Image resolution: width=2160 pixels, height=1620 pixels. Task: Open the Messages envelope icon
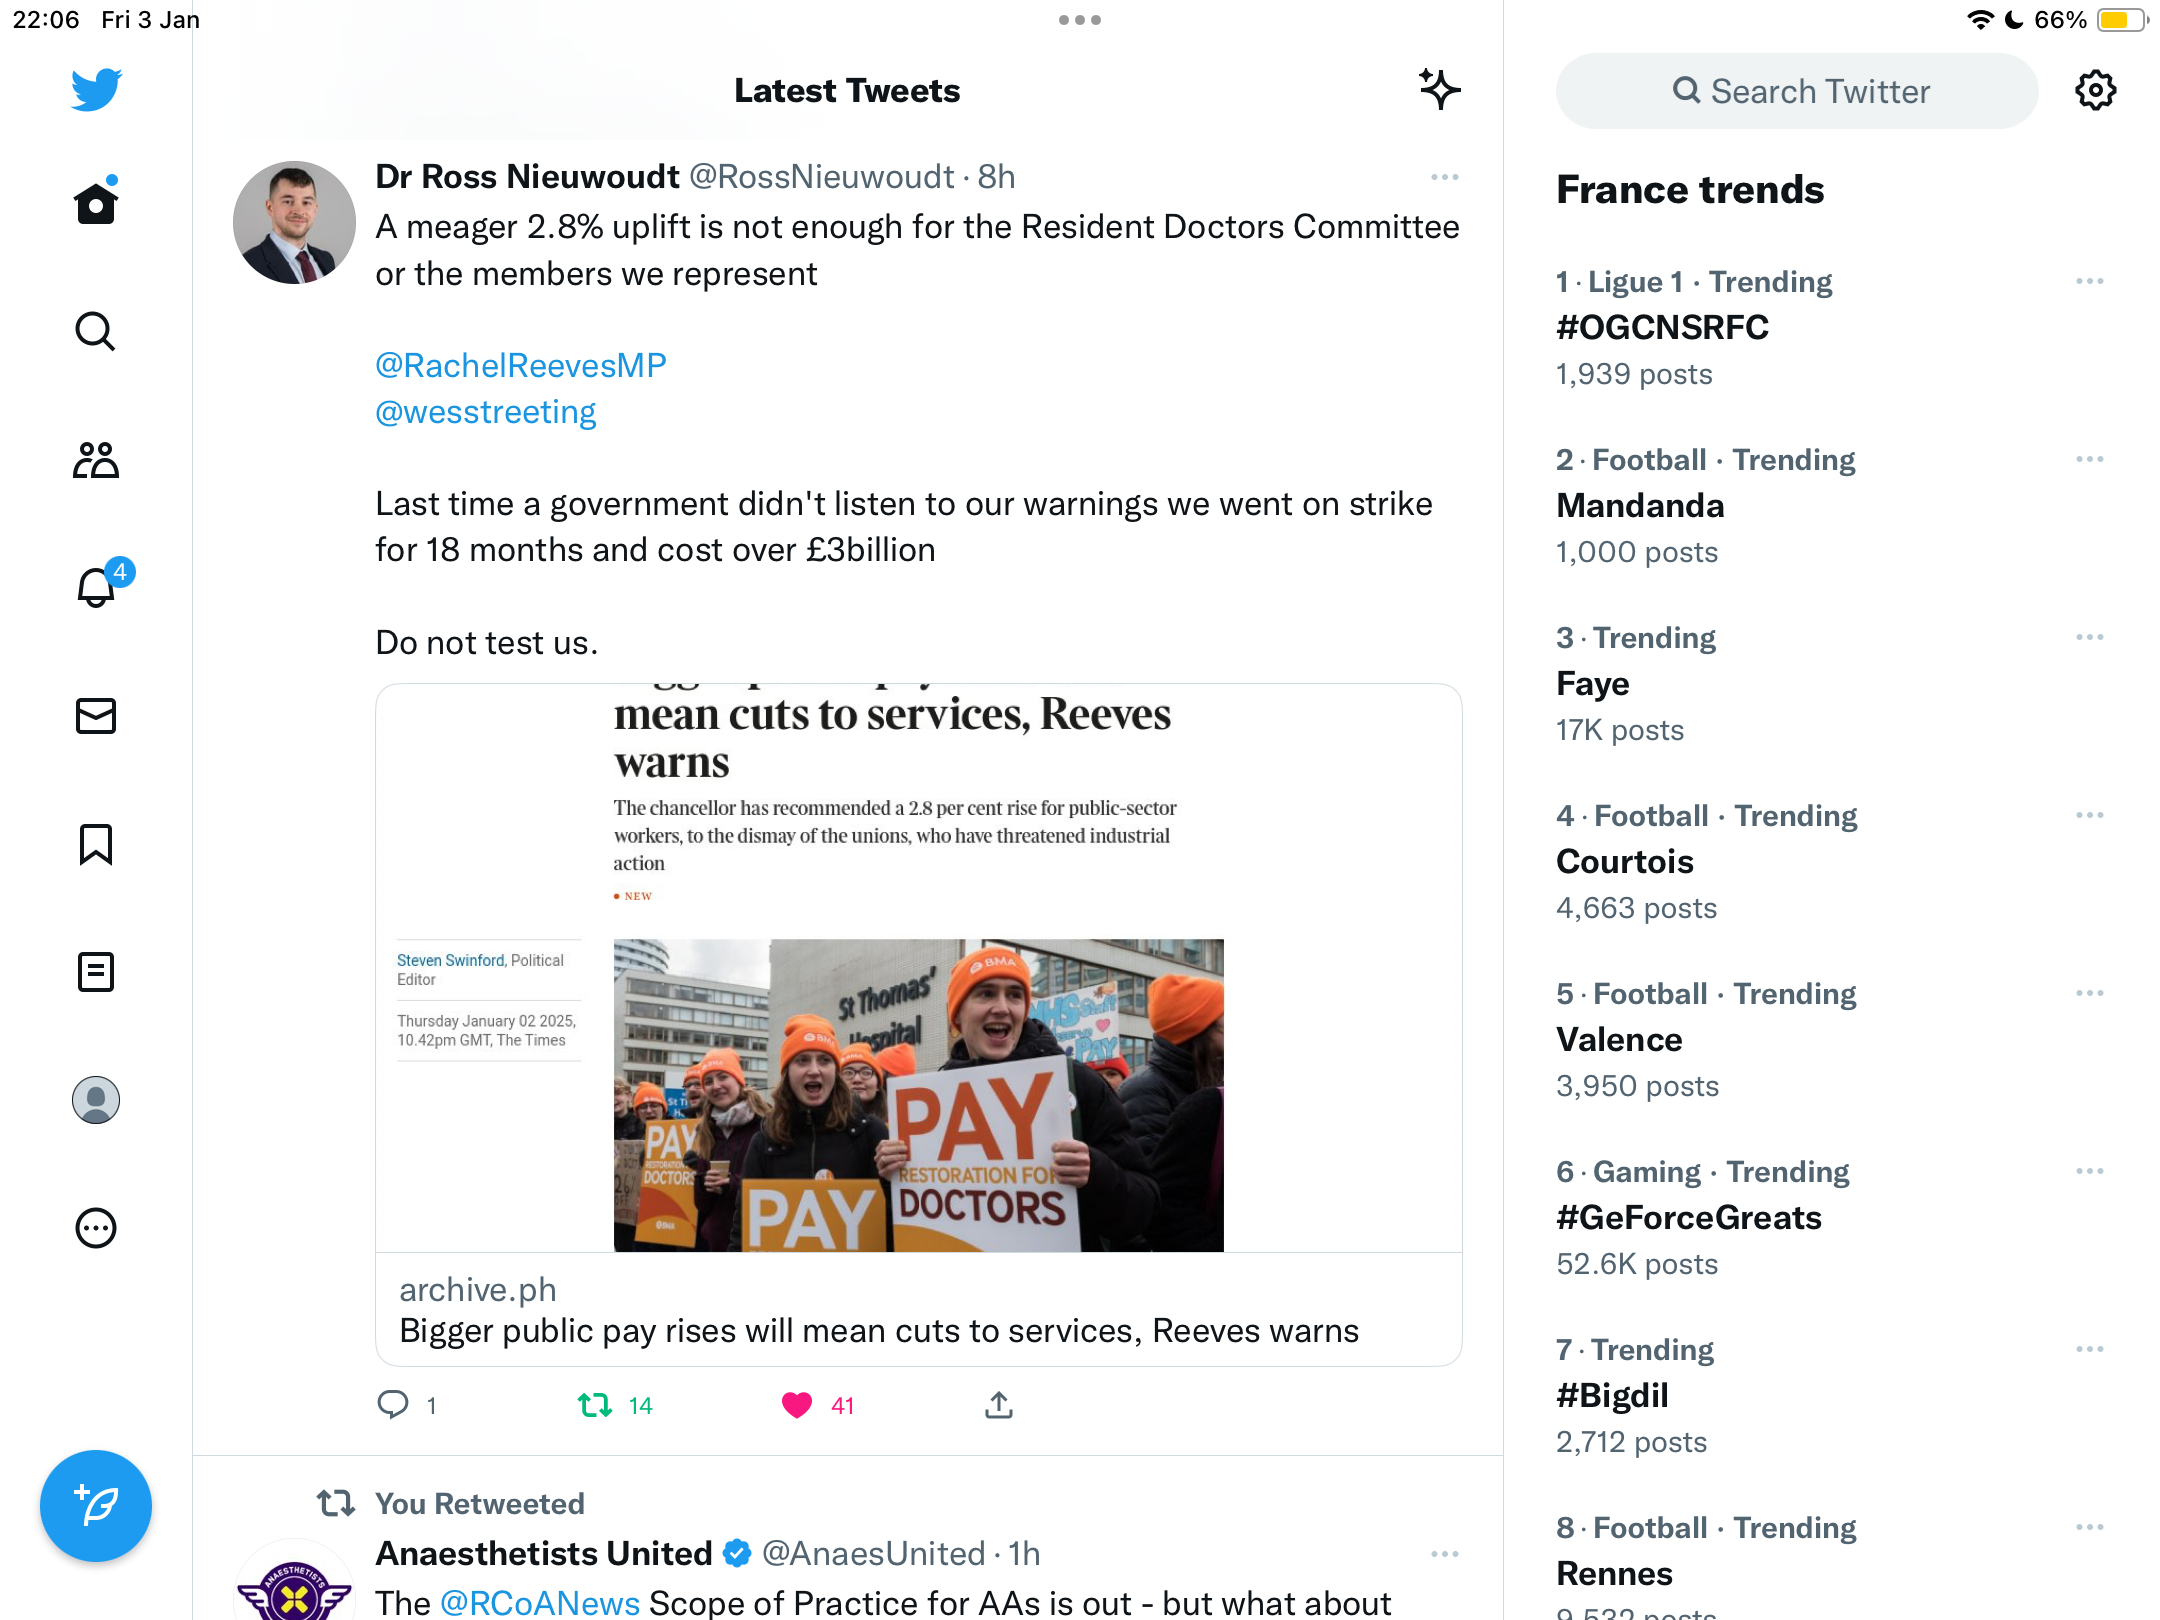[x=96, y=716]
